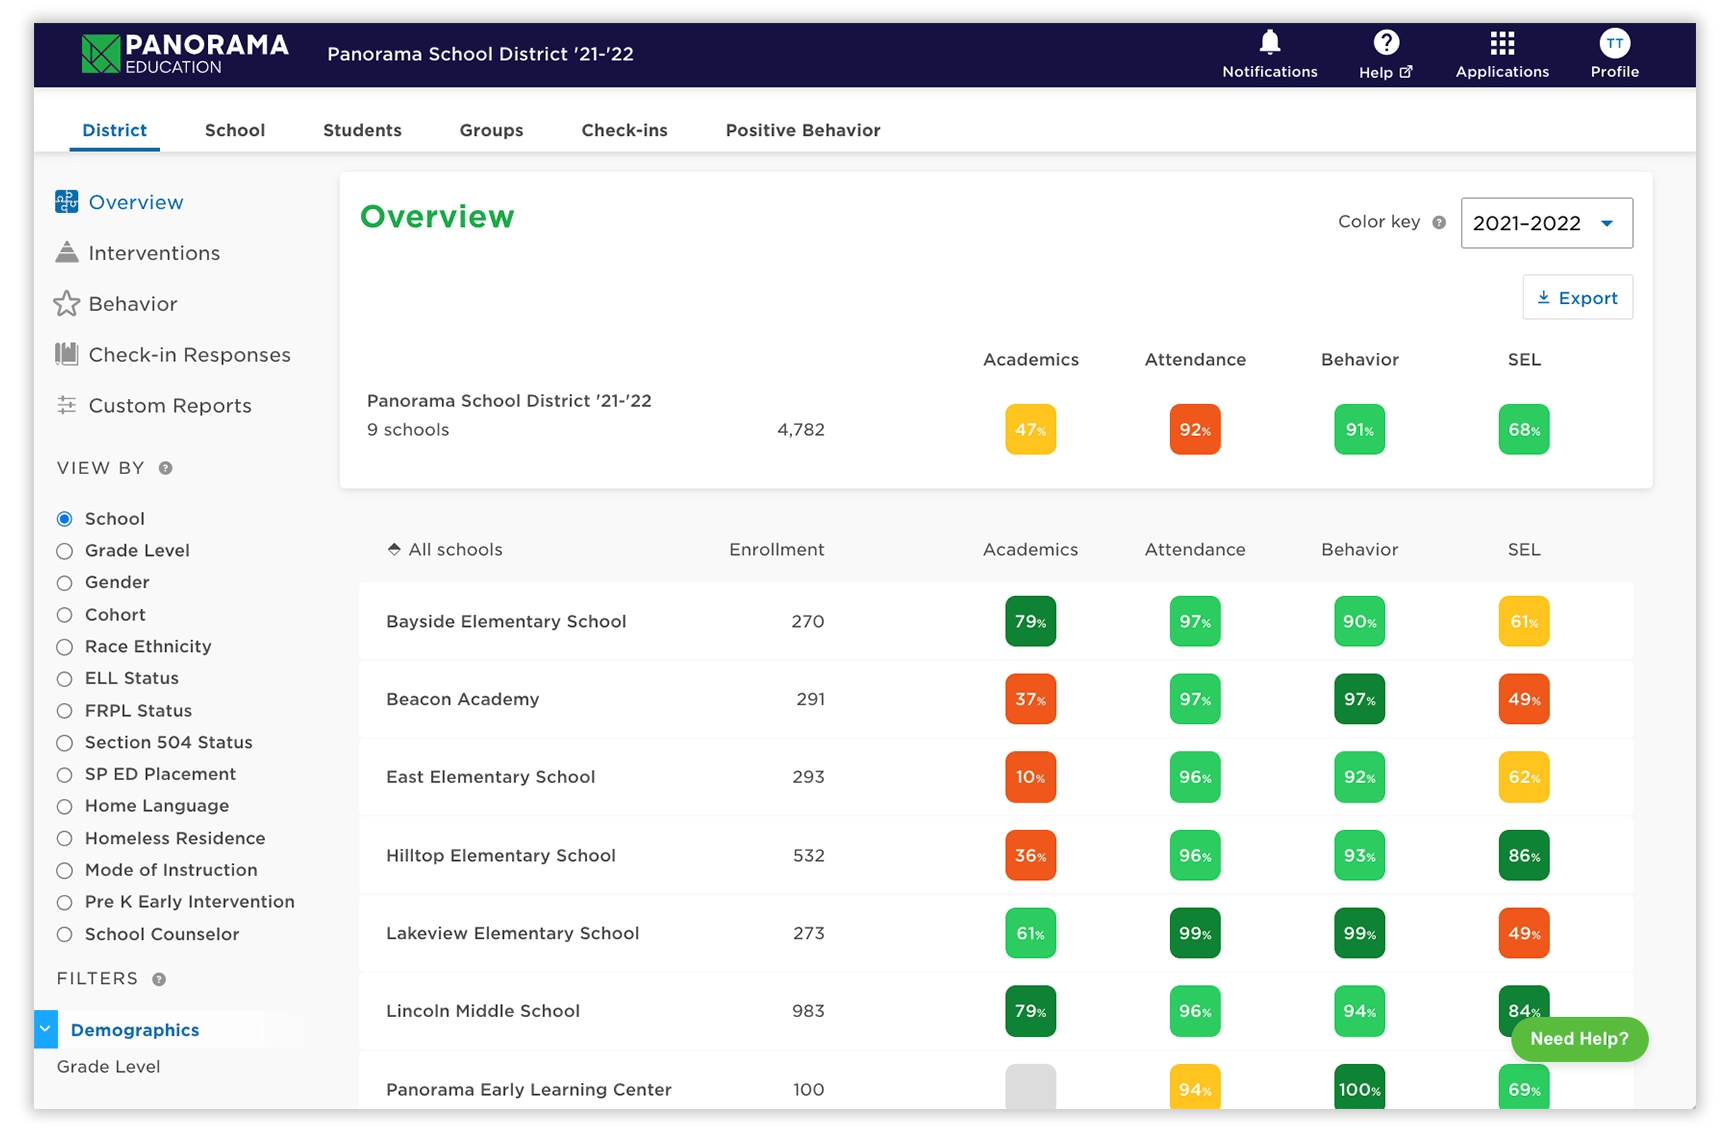
Task: Open Behavior star icon in sidebar
Action: click(x=67, y=304)
